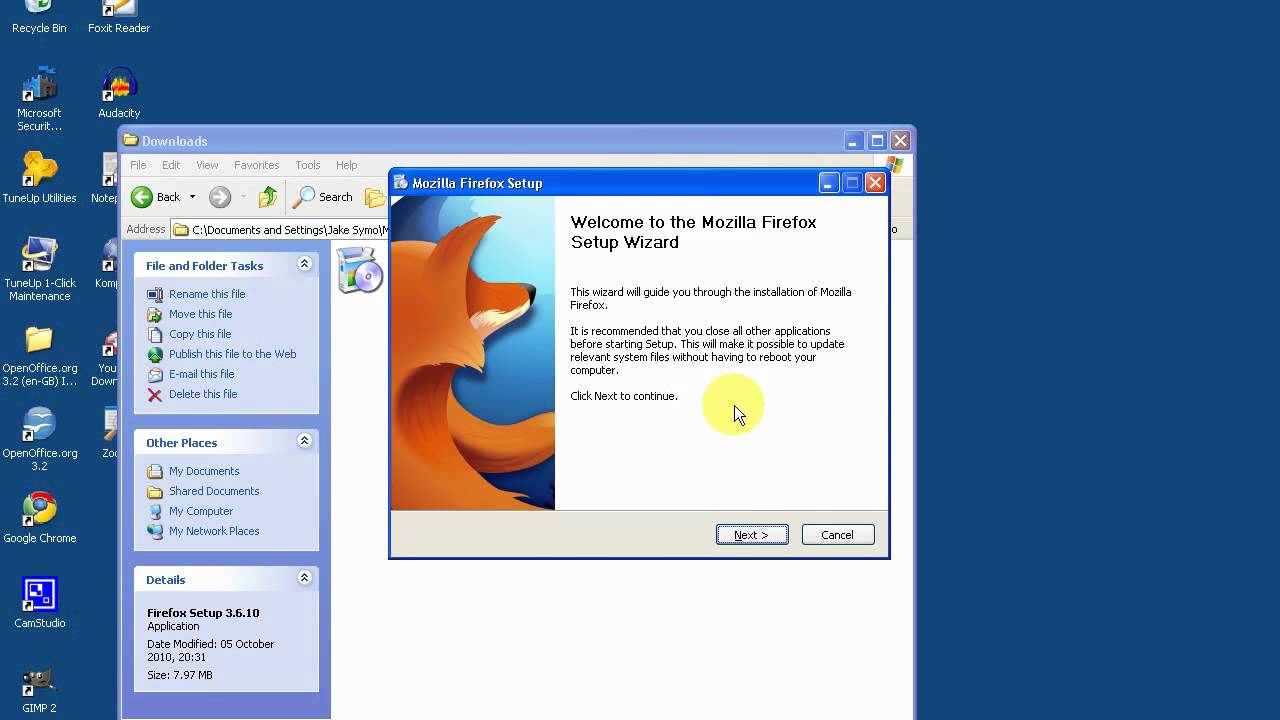The image size is (1280, 720).
Task: Click Cancel in Firefox Setup wizard
Action: 838,535
